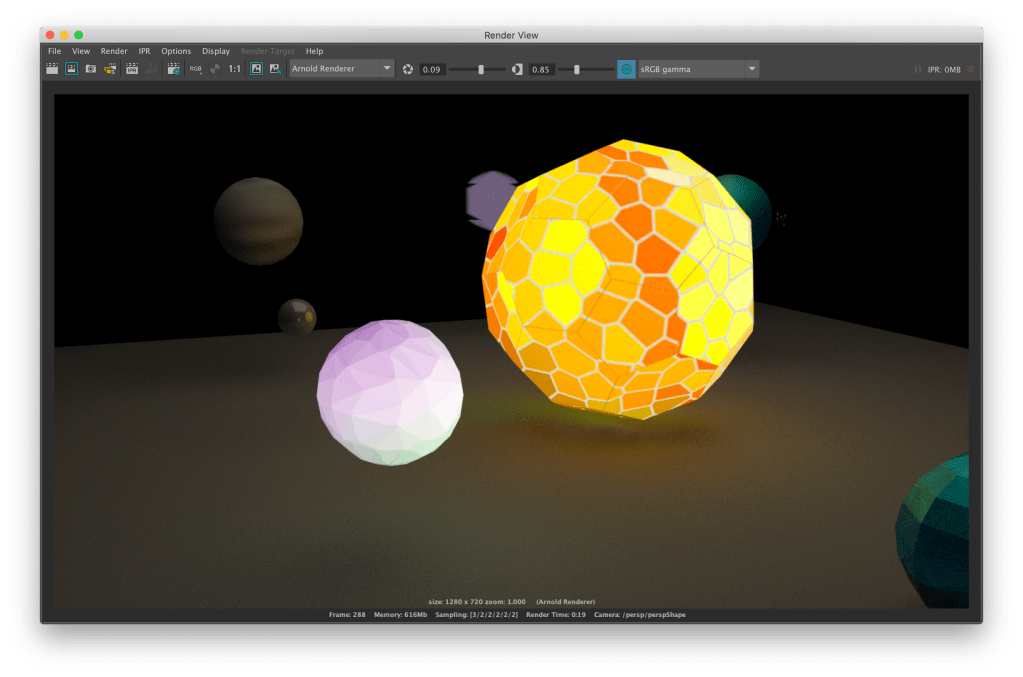1023x677 pixels.
Task: Open Render Settings via clapperboard gear icon
Action: click(173, 69)
